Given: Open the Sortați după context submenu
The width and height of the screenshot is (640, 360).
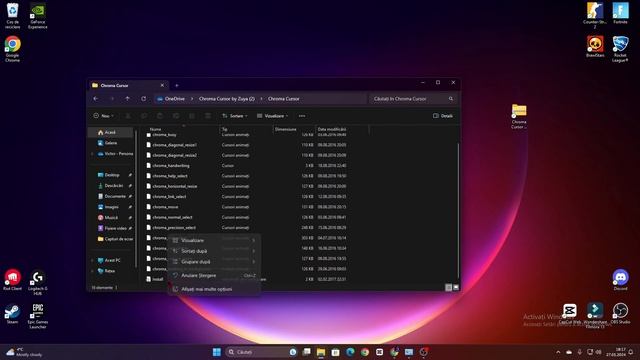Looking at the screenshot, I should (x=214, y=251).
